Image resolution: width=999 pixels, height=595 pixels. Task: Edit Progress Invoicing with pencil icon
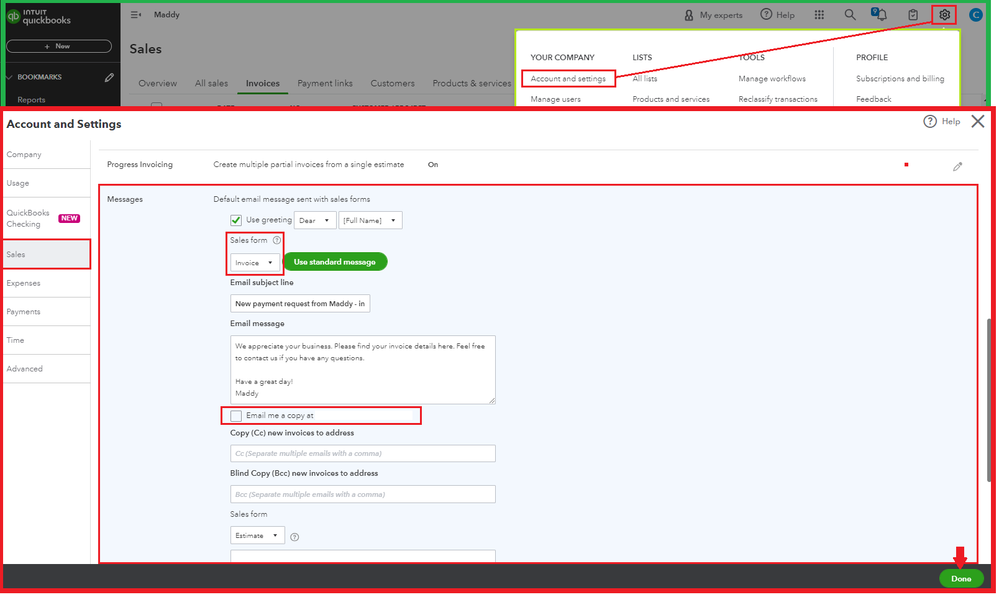(957, 166)
